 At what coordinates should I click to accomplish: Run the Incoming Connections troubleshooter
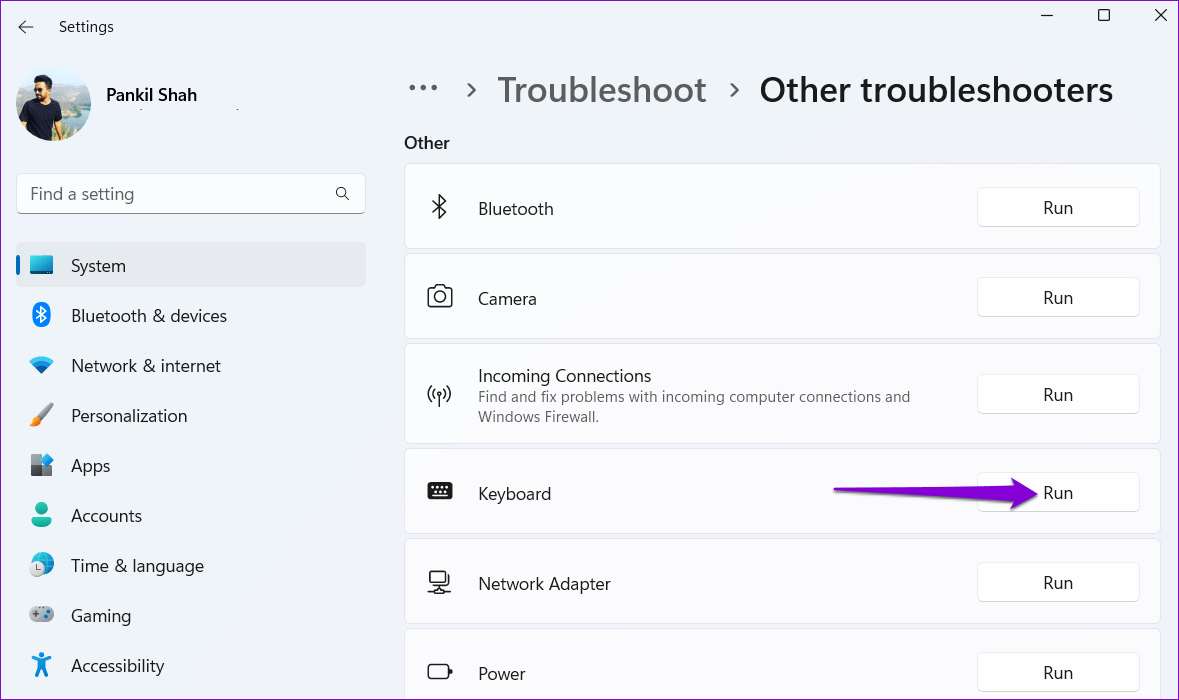click(x=1057, y=395)
